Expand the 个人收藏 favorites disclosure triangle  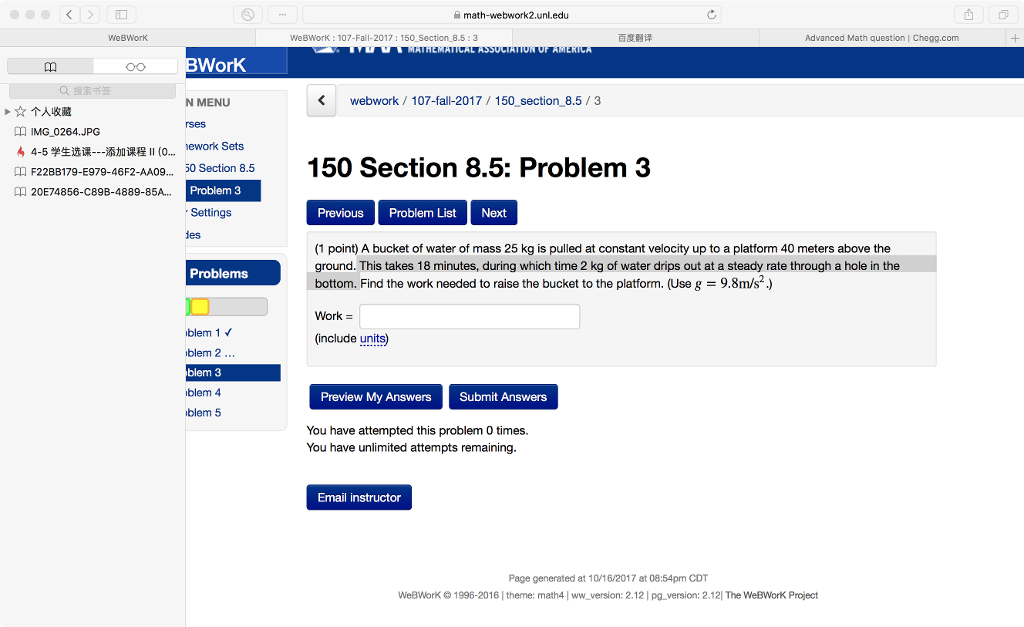(8, 113)
